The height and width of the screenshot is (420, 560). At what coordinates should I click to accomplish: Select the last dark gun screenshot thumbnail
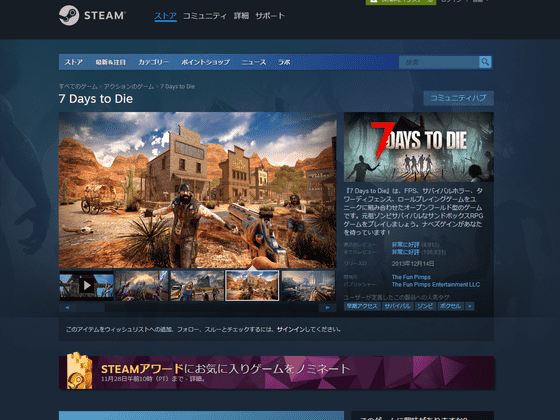(308, 285)
